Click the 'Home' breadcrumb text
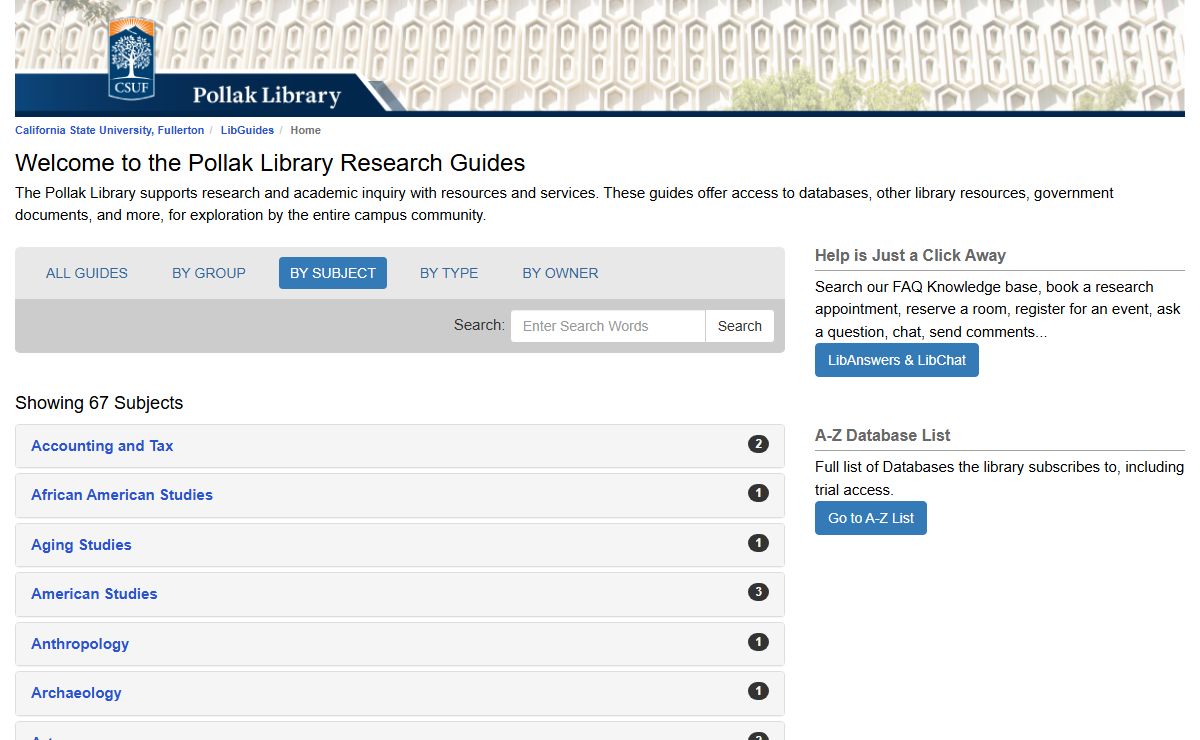This screenshot has height=740, width=1200. [x=305, y=130]
